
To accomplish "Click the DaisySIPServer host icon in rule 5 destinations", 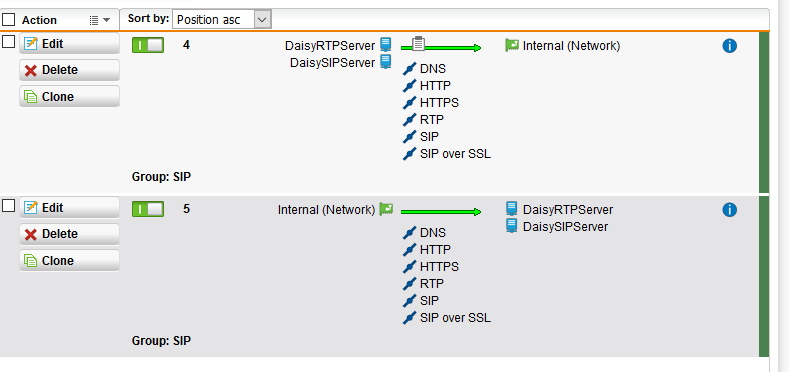I will point(511,226).
